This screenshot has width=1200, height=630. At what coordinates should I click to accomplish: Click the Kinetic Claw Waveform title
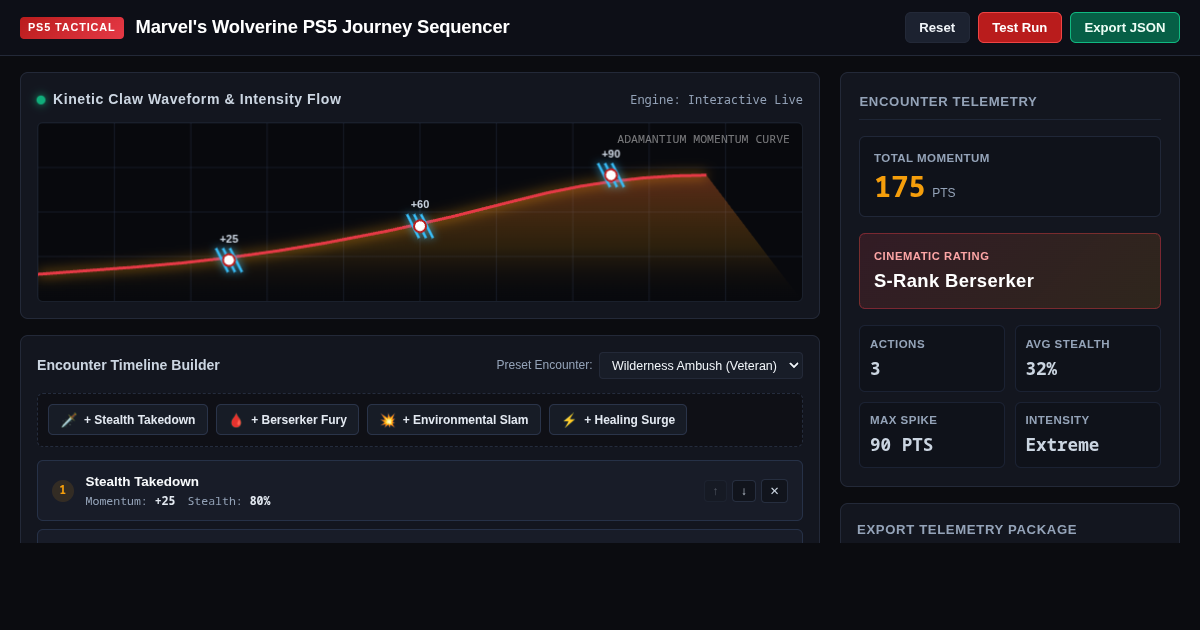(197, 99)
